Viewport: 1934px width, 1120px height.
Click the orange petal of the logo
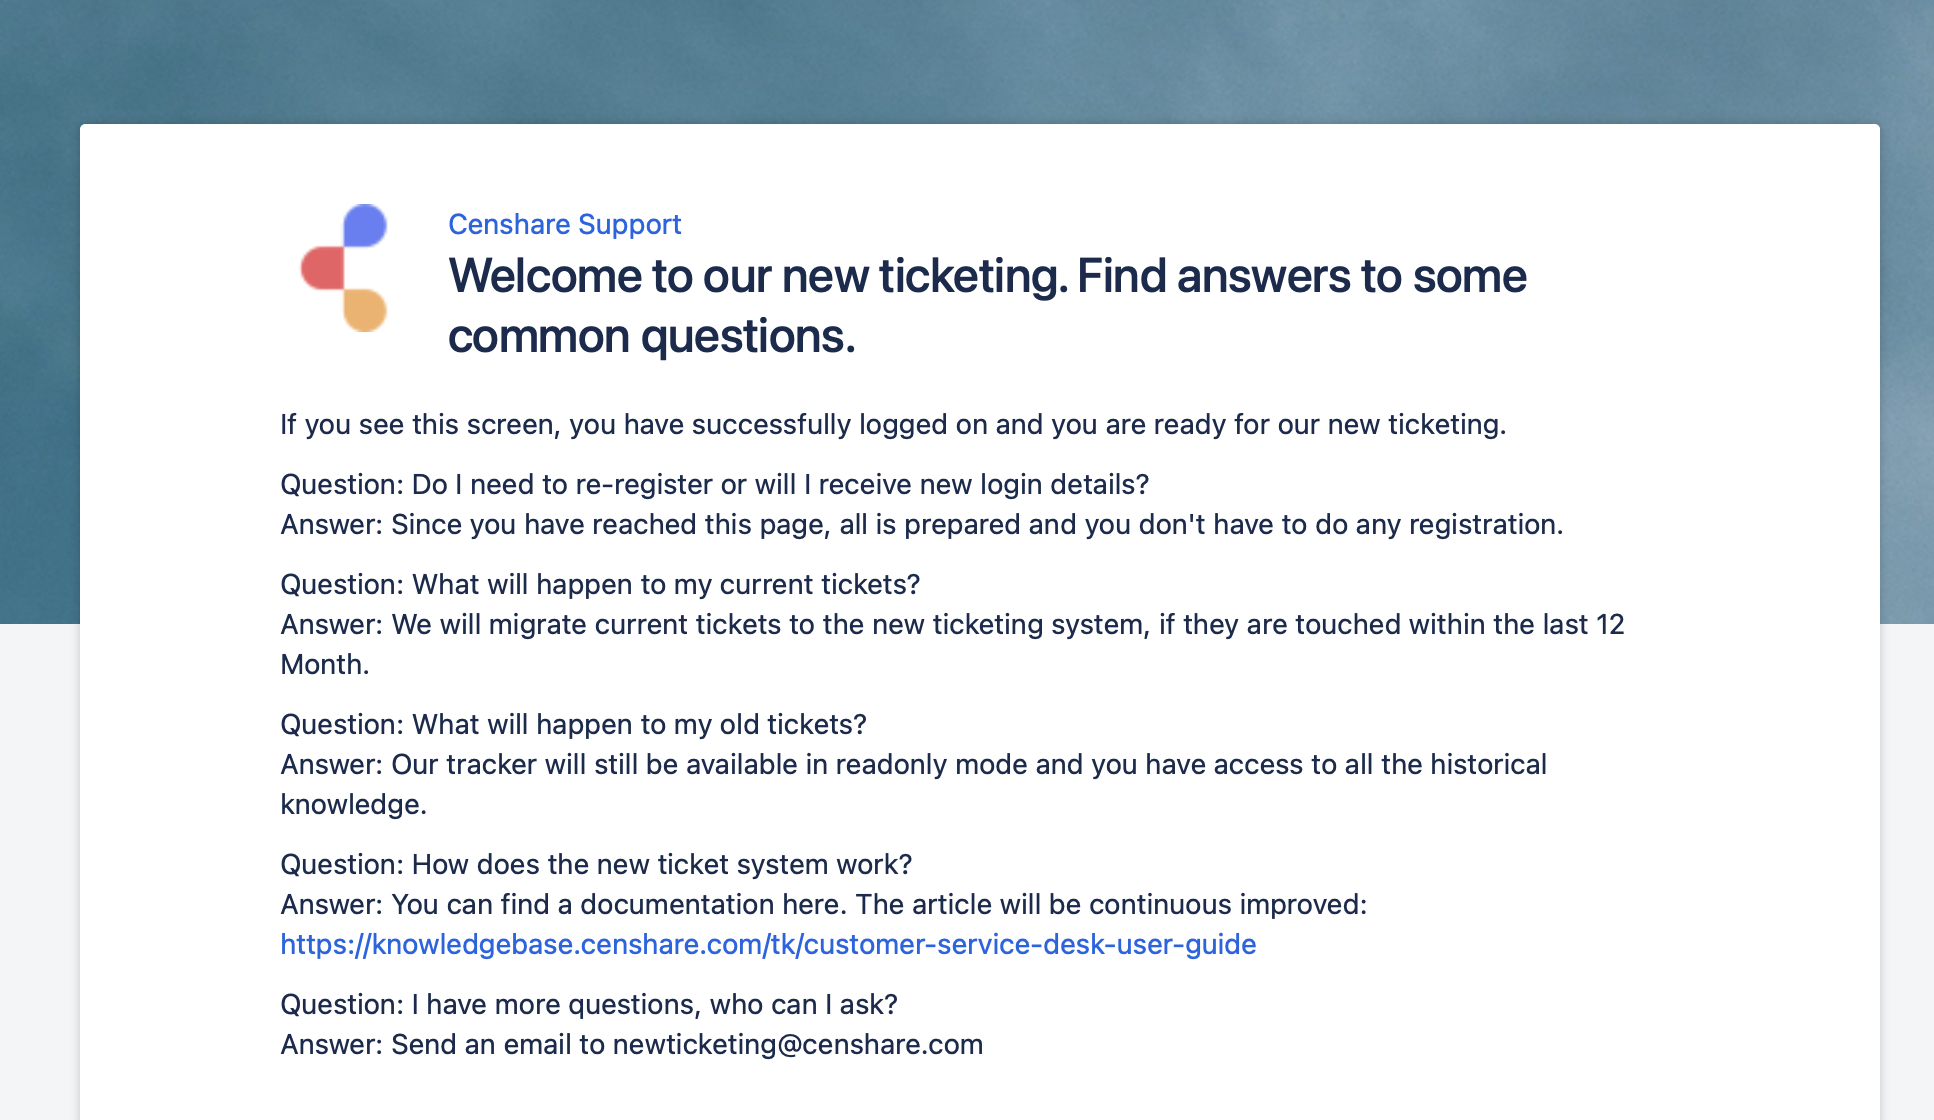(365, 310)
